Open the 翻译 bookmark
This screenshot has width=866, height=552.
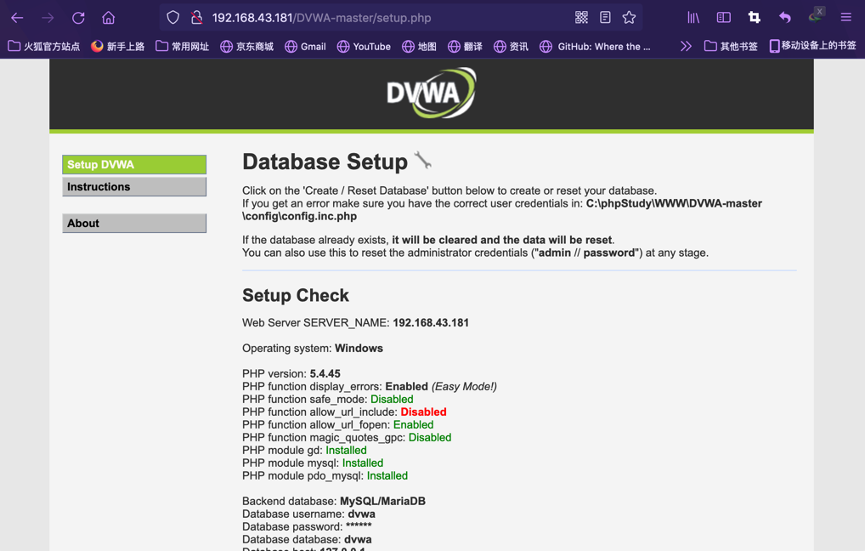point(465,46)
